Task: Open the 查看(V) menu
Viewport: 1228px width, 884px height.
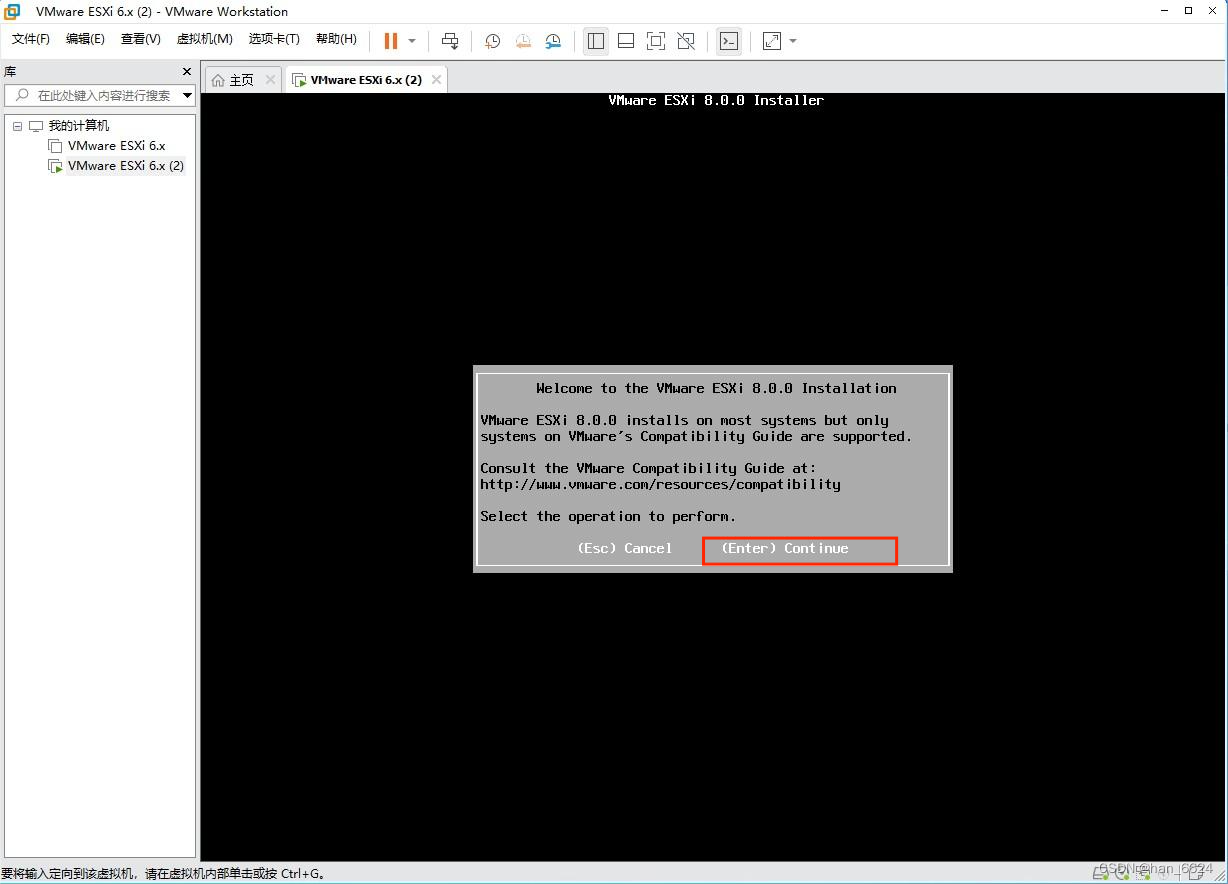Action: (141, 39)
